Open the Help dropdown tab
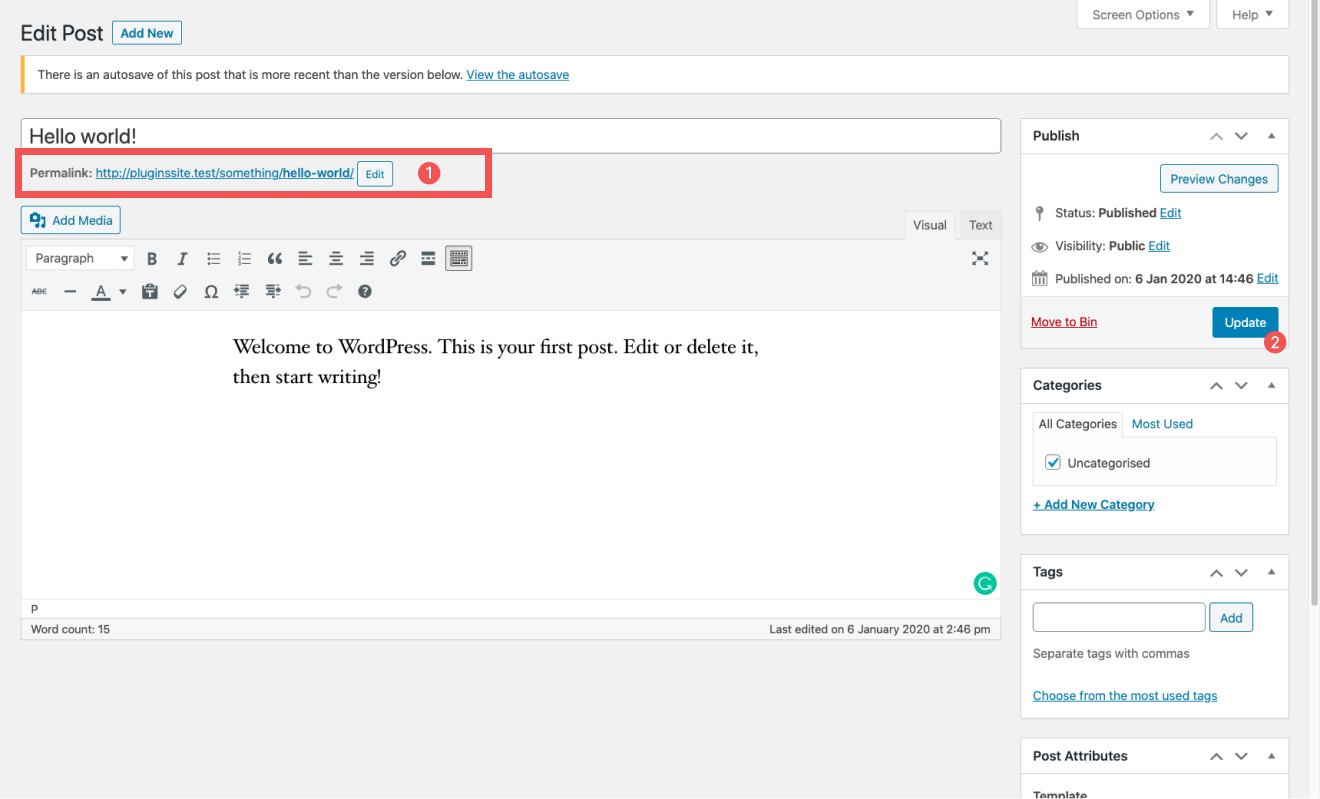 point(1253,15)
